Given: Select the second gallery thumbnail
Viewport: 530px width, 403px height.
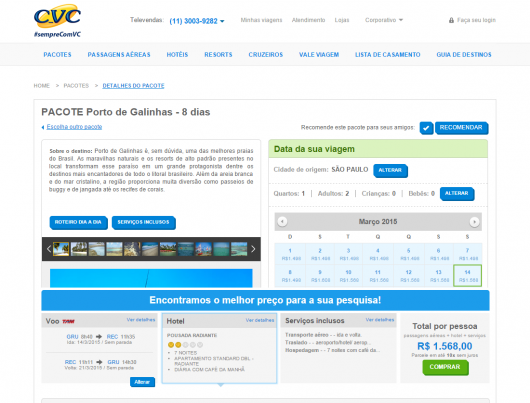Looking at the screenshot, I should pyautogui.click(x=79, y=249).
